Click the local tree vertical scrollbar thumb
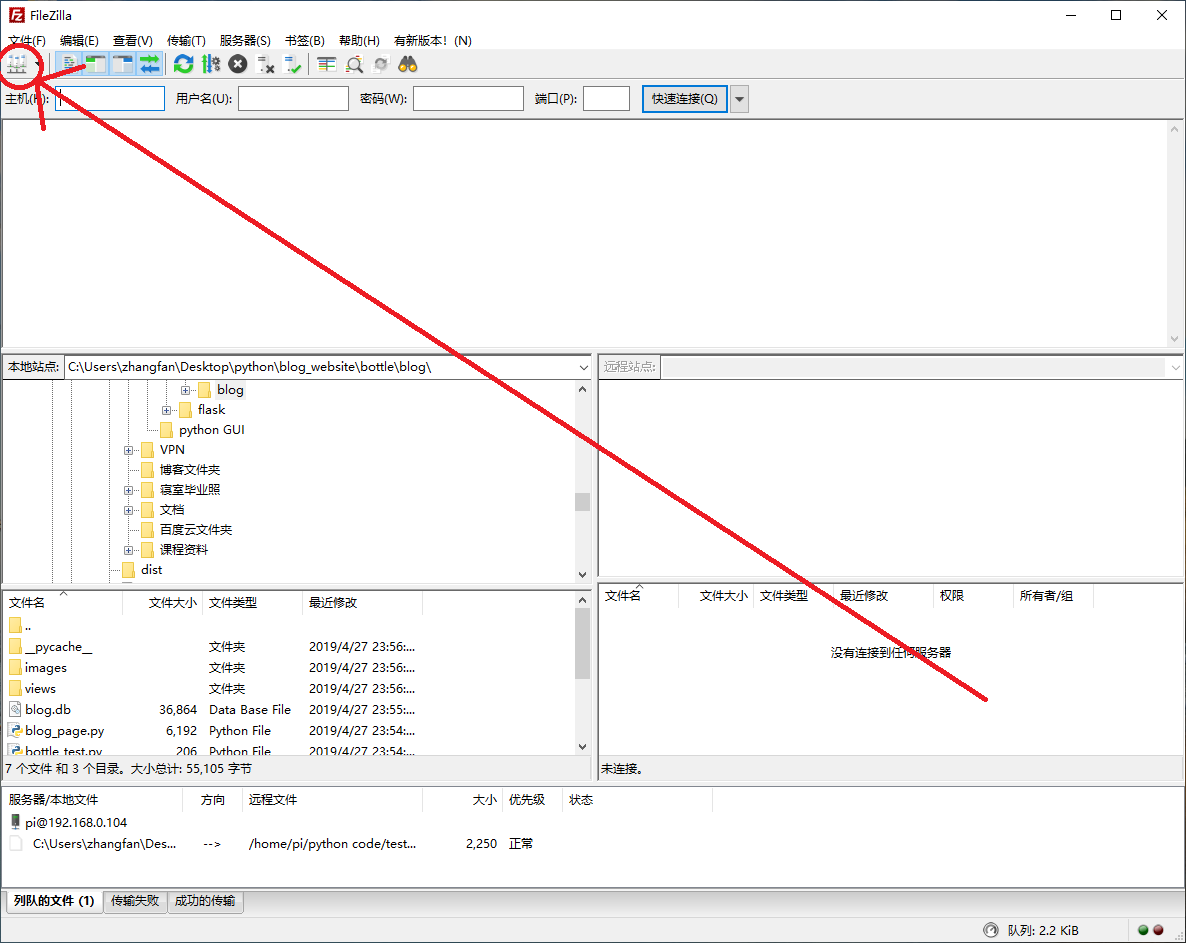Screen dimensions: 1186x943 tap(582, 502)
